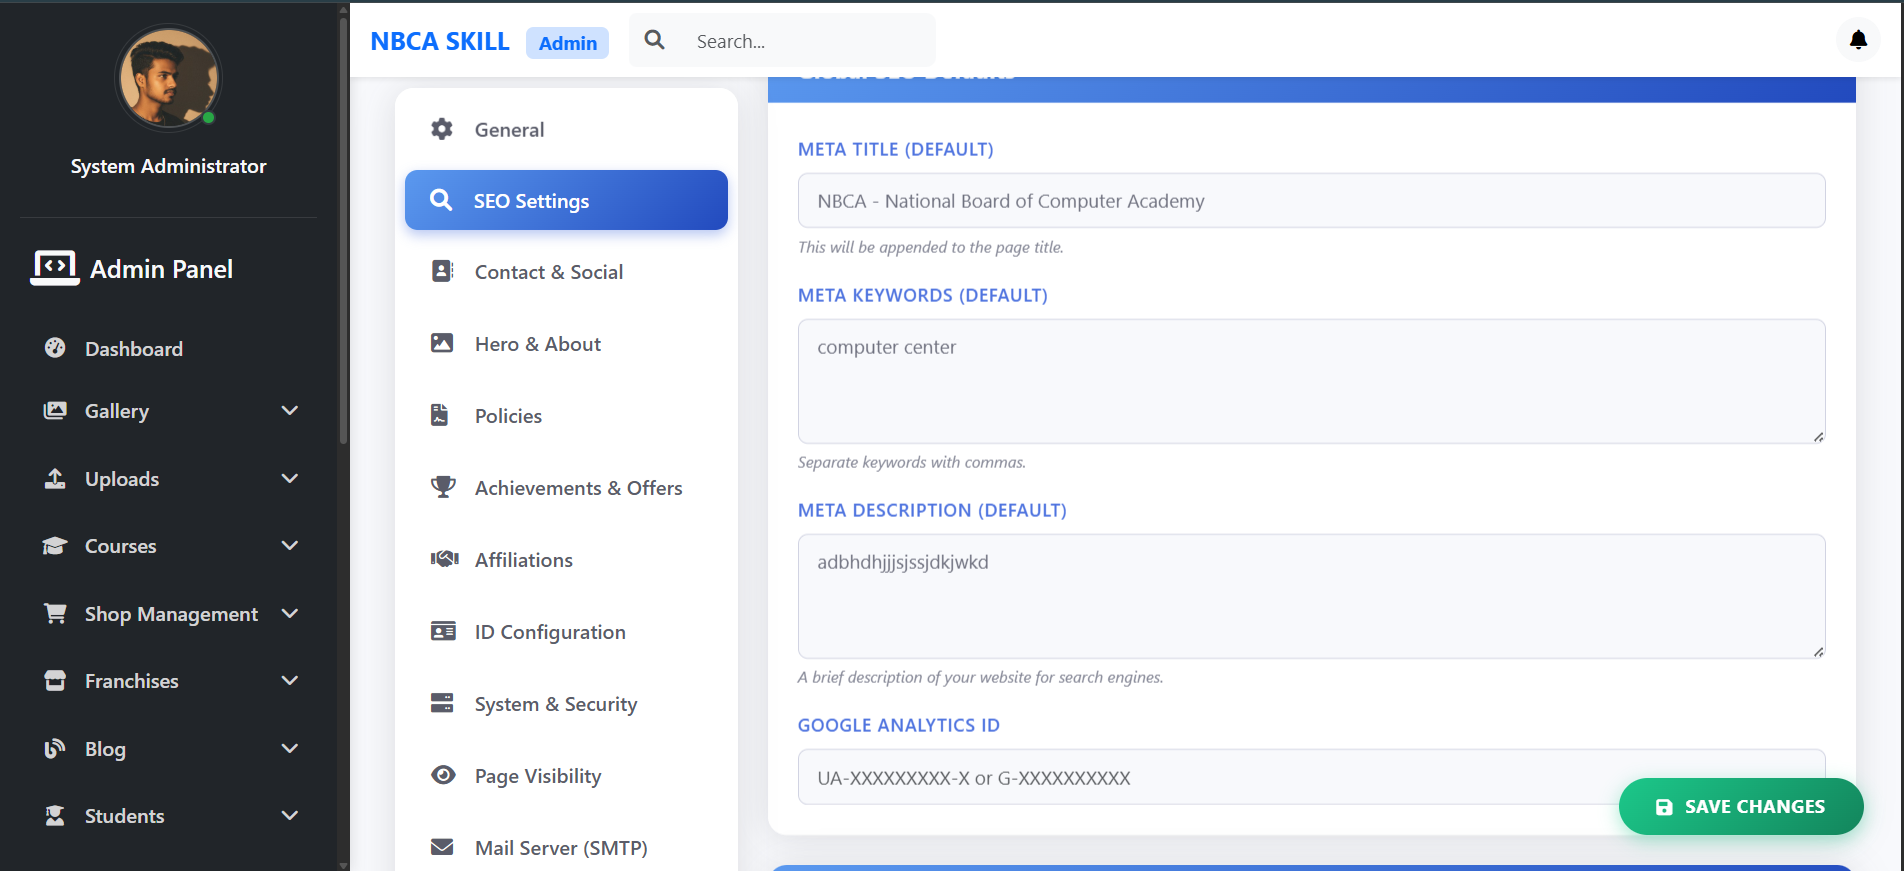Click the Shop Management cart icon
This screenshot has height=871, width=1904.
55,613
